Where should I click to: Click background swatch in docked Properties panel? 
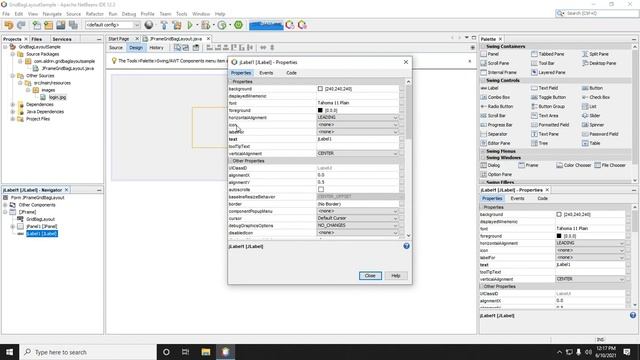coord(559,214)
